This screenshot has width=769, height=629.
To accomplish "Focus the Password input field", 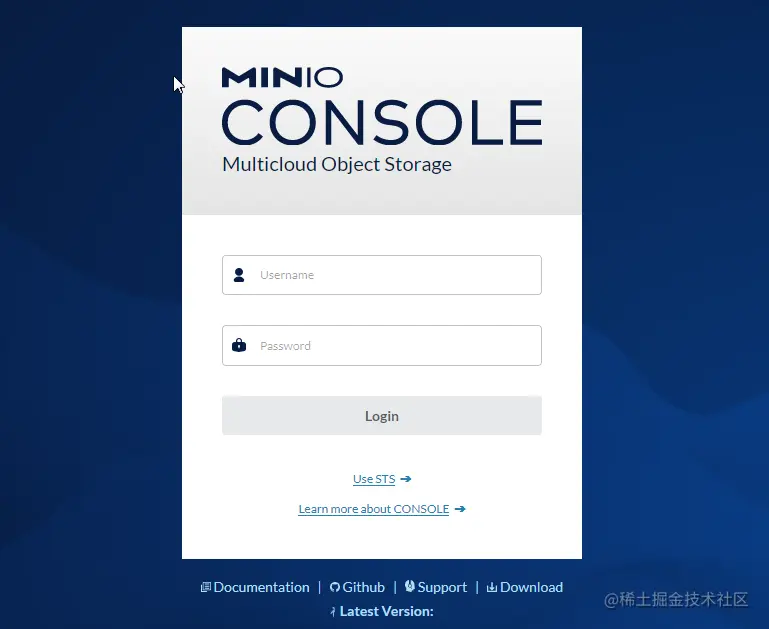I will point(382,345).
